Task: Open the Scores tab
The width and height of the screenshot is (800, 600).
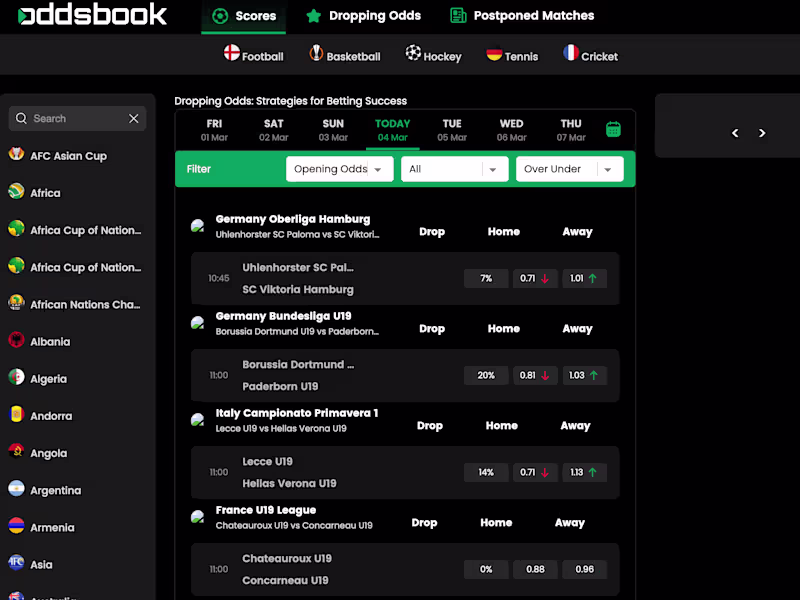Action: pos(243,16)
